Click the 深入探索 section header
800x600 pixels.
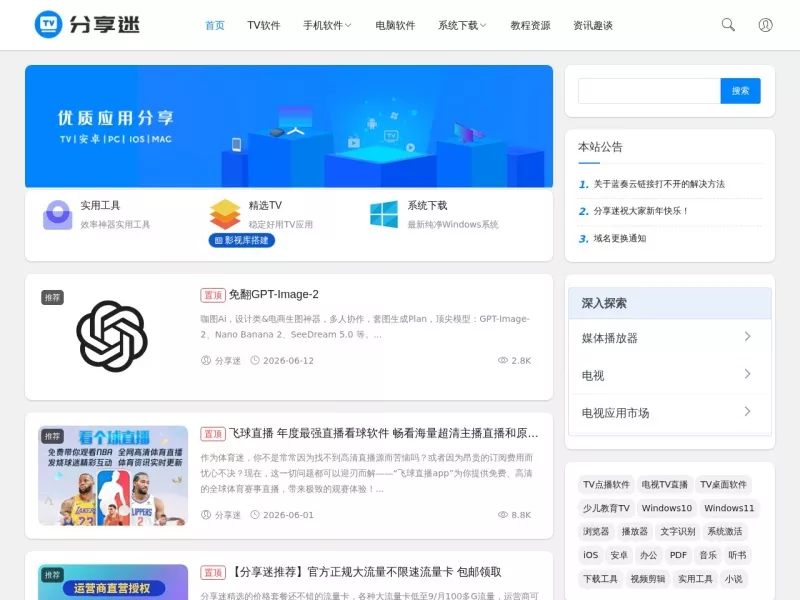pos(669,303)
